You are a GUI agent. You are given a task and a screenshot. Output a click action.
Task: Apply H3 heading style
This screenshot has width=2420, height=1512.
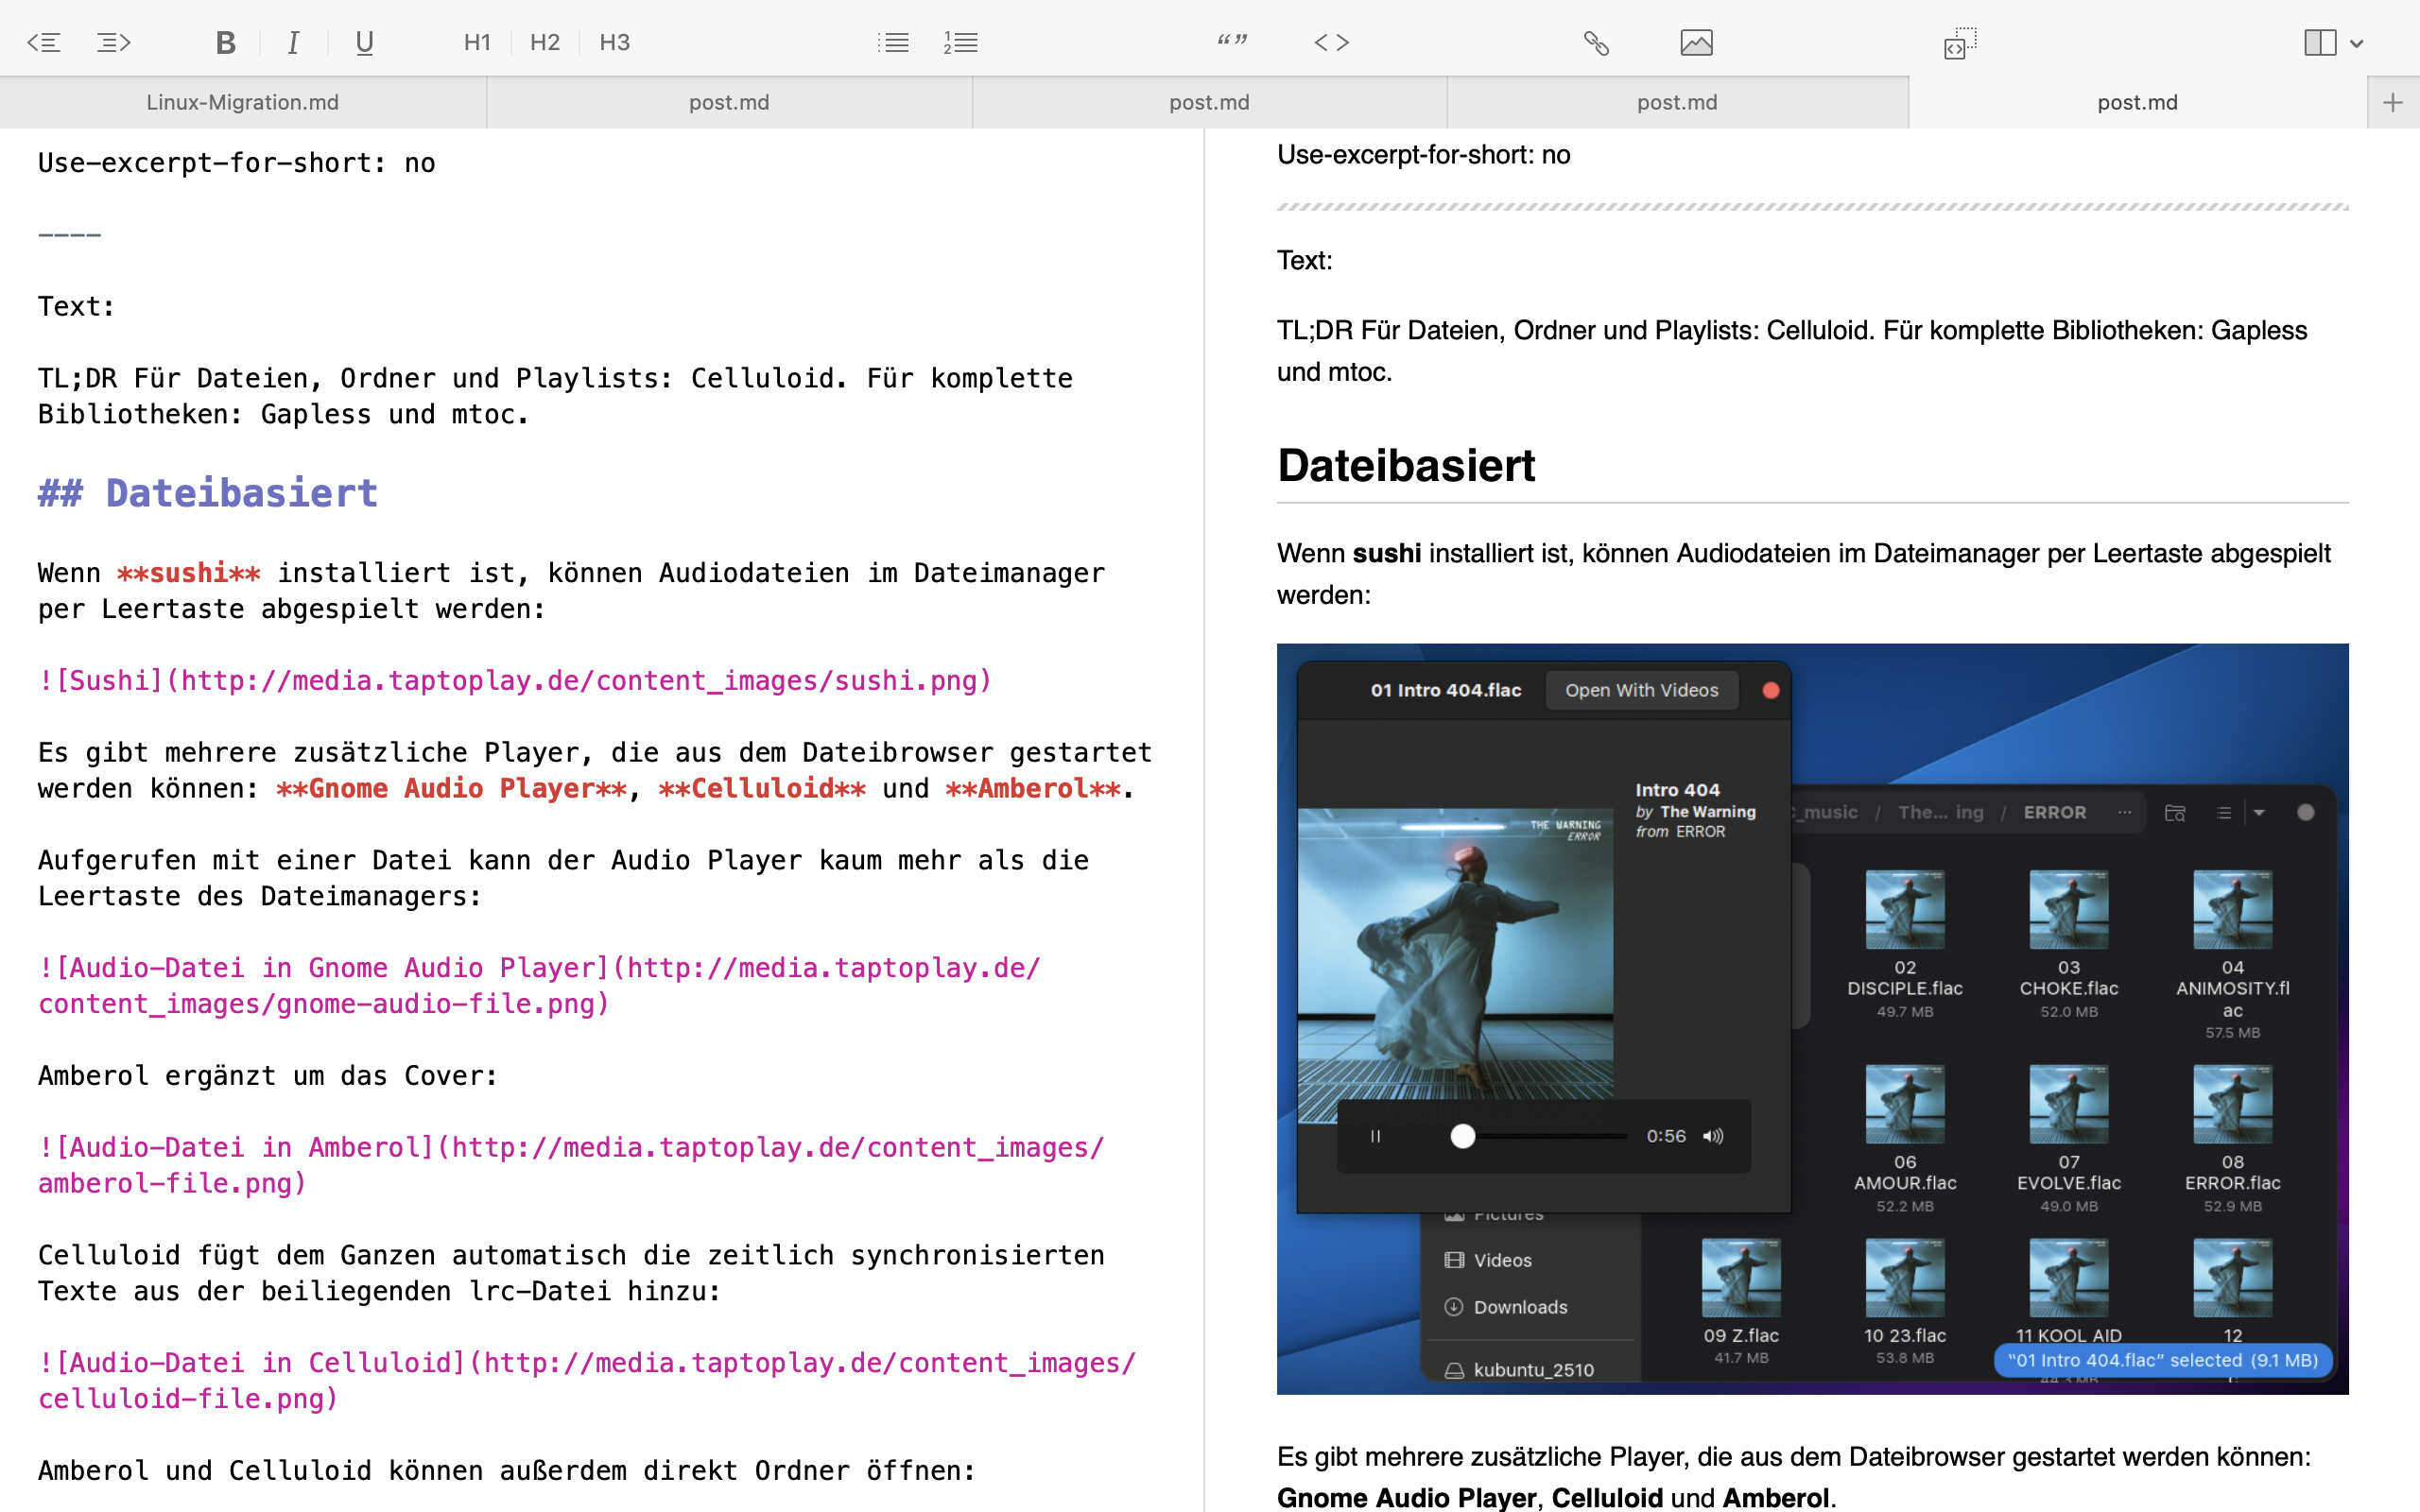614,42
